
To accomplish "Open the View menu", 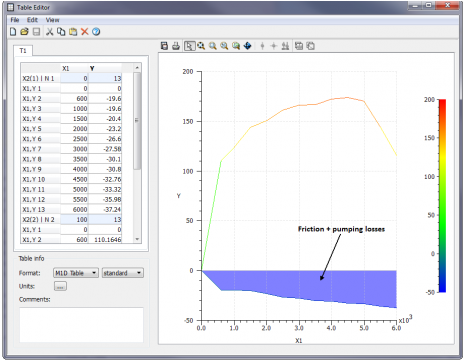I will (x=52, y=20).
